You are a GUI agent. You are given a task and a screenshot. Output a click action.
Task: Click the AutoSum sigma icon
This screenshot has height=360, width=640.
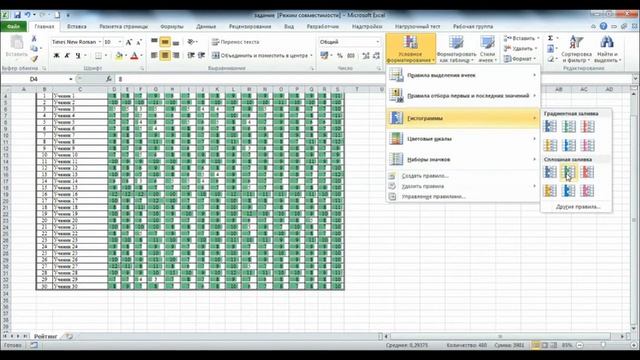[x=550, y=38]
